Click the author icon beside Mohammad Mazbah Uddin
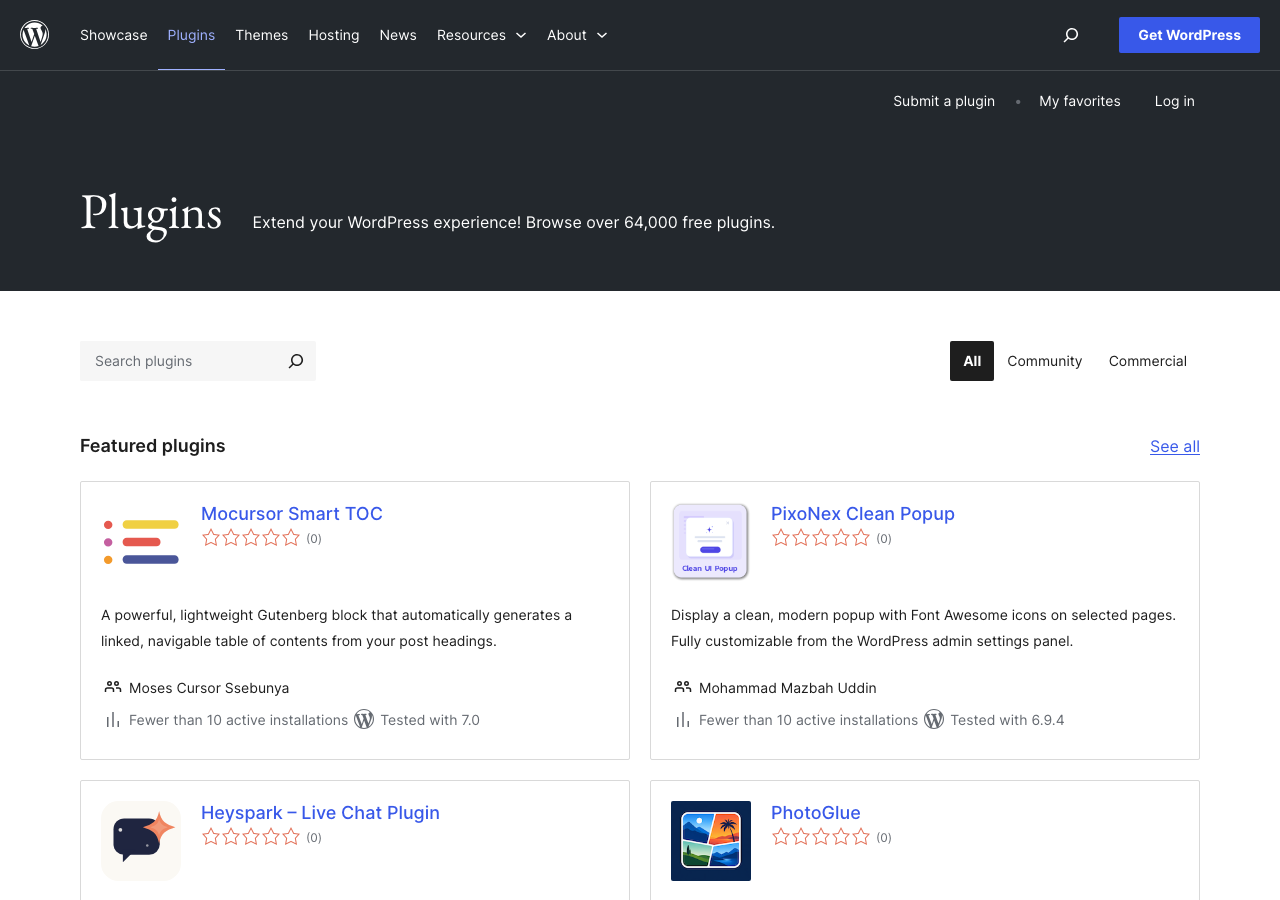Screen dimensions: 1280x900 [683, 687]
